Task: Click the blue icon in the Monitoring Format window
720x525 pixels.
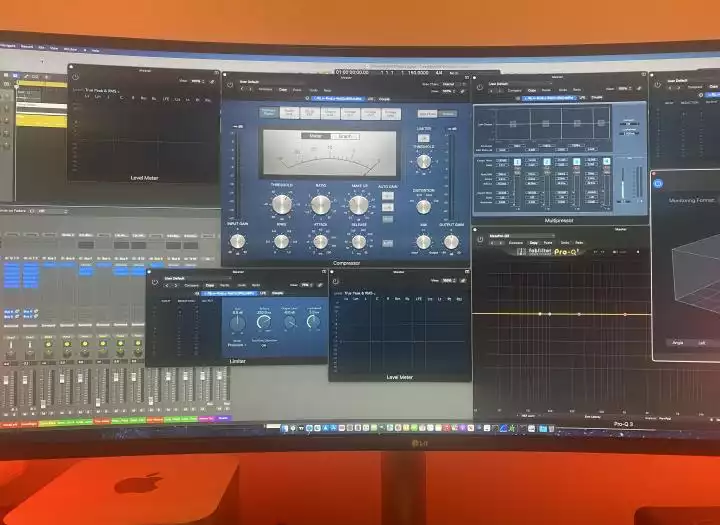Action: pos(658,183)
